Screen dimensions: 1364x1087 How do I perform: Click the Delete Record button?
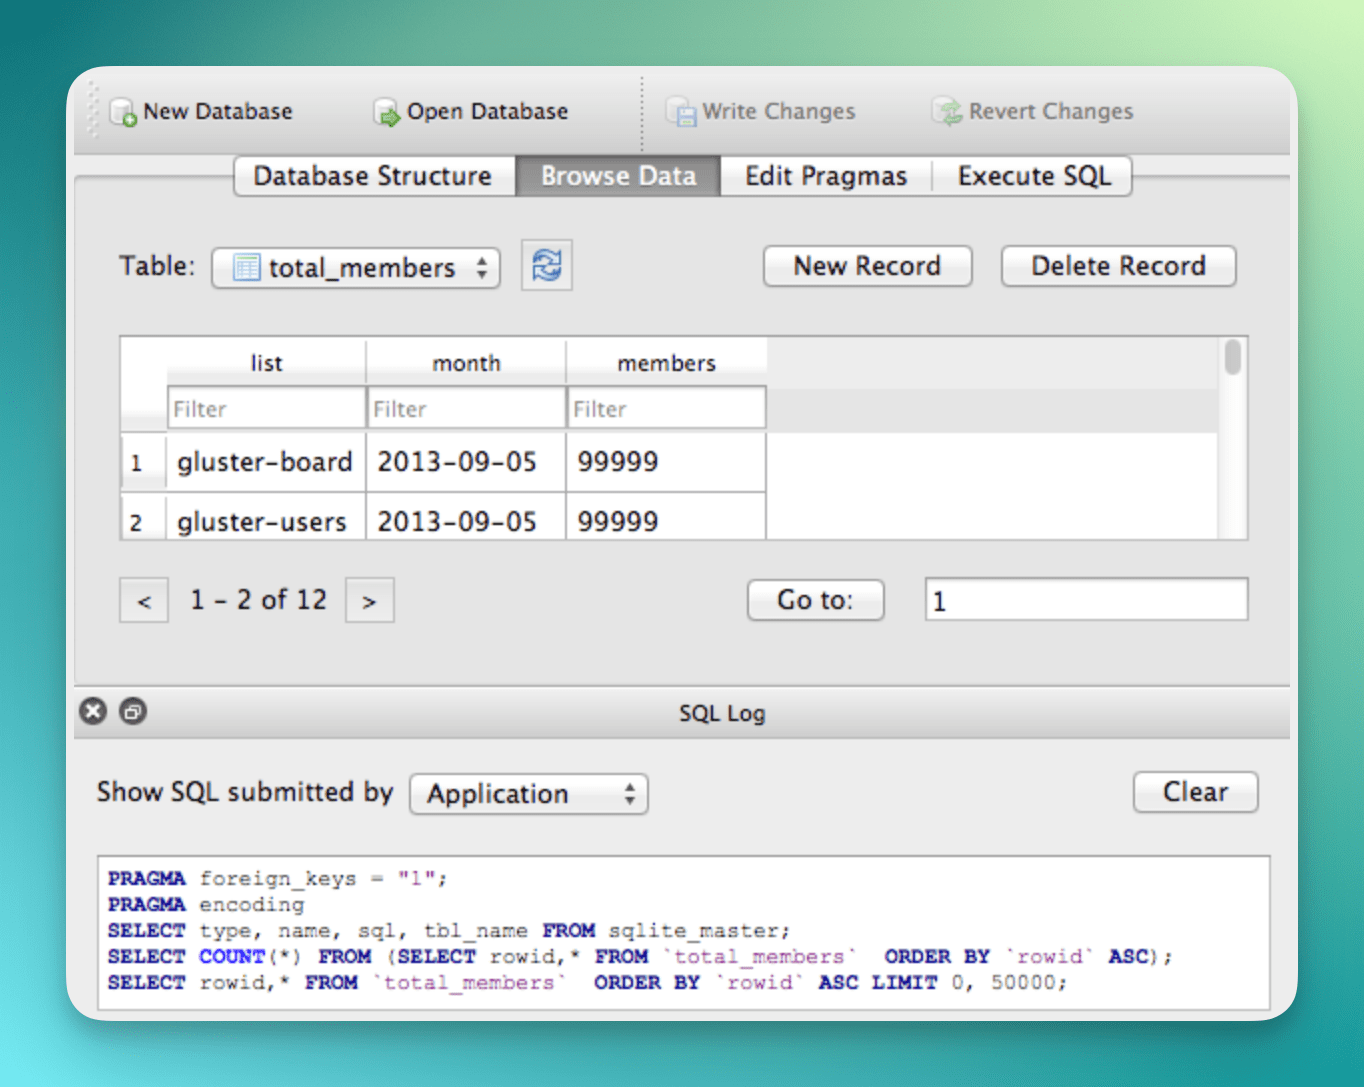click(x=1117, y=266)
